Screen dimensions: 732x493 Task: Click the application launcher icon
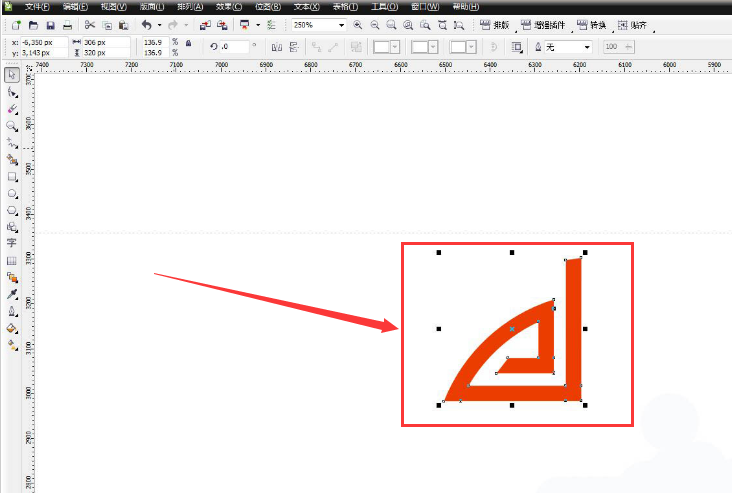point(245,25)
